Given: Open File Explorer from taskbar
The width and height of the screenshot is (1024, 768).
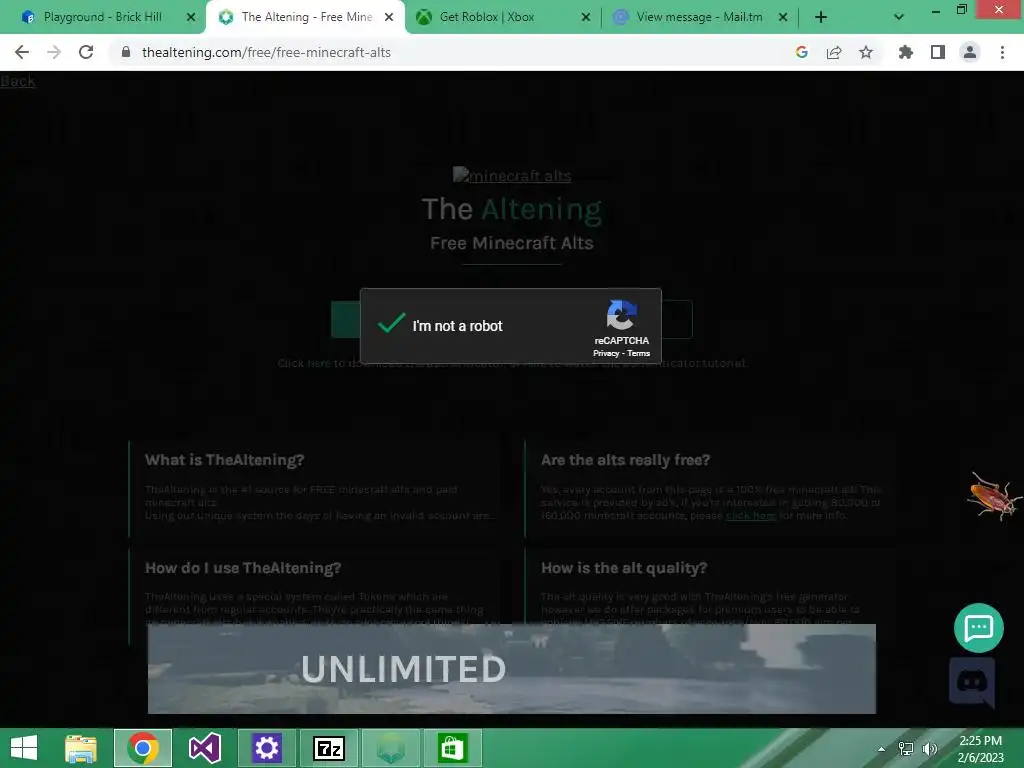Looking at the screenshot, I should click(81, 748).
